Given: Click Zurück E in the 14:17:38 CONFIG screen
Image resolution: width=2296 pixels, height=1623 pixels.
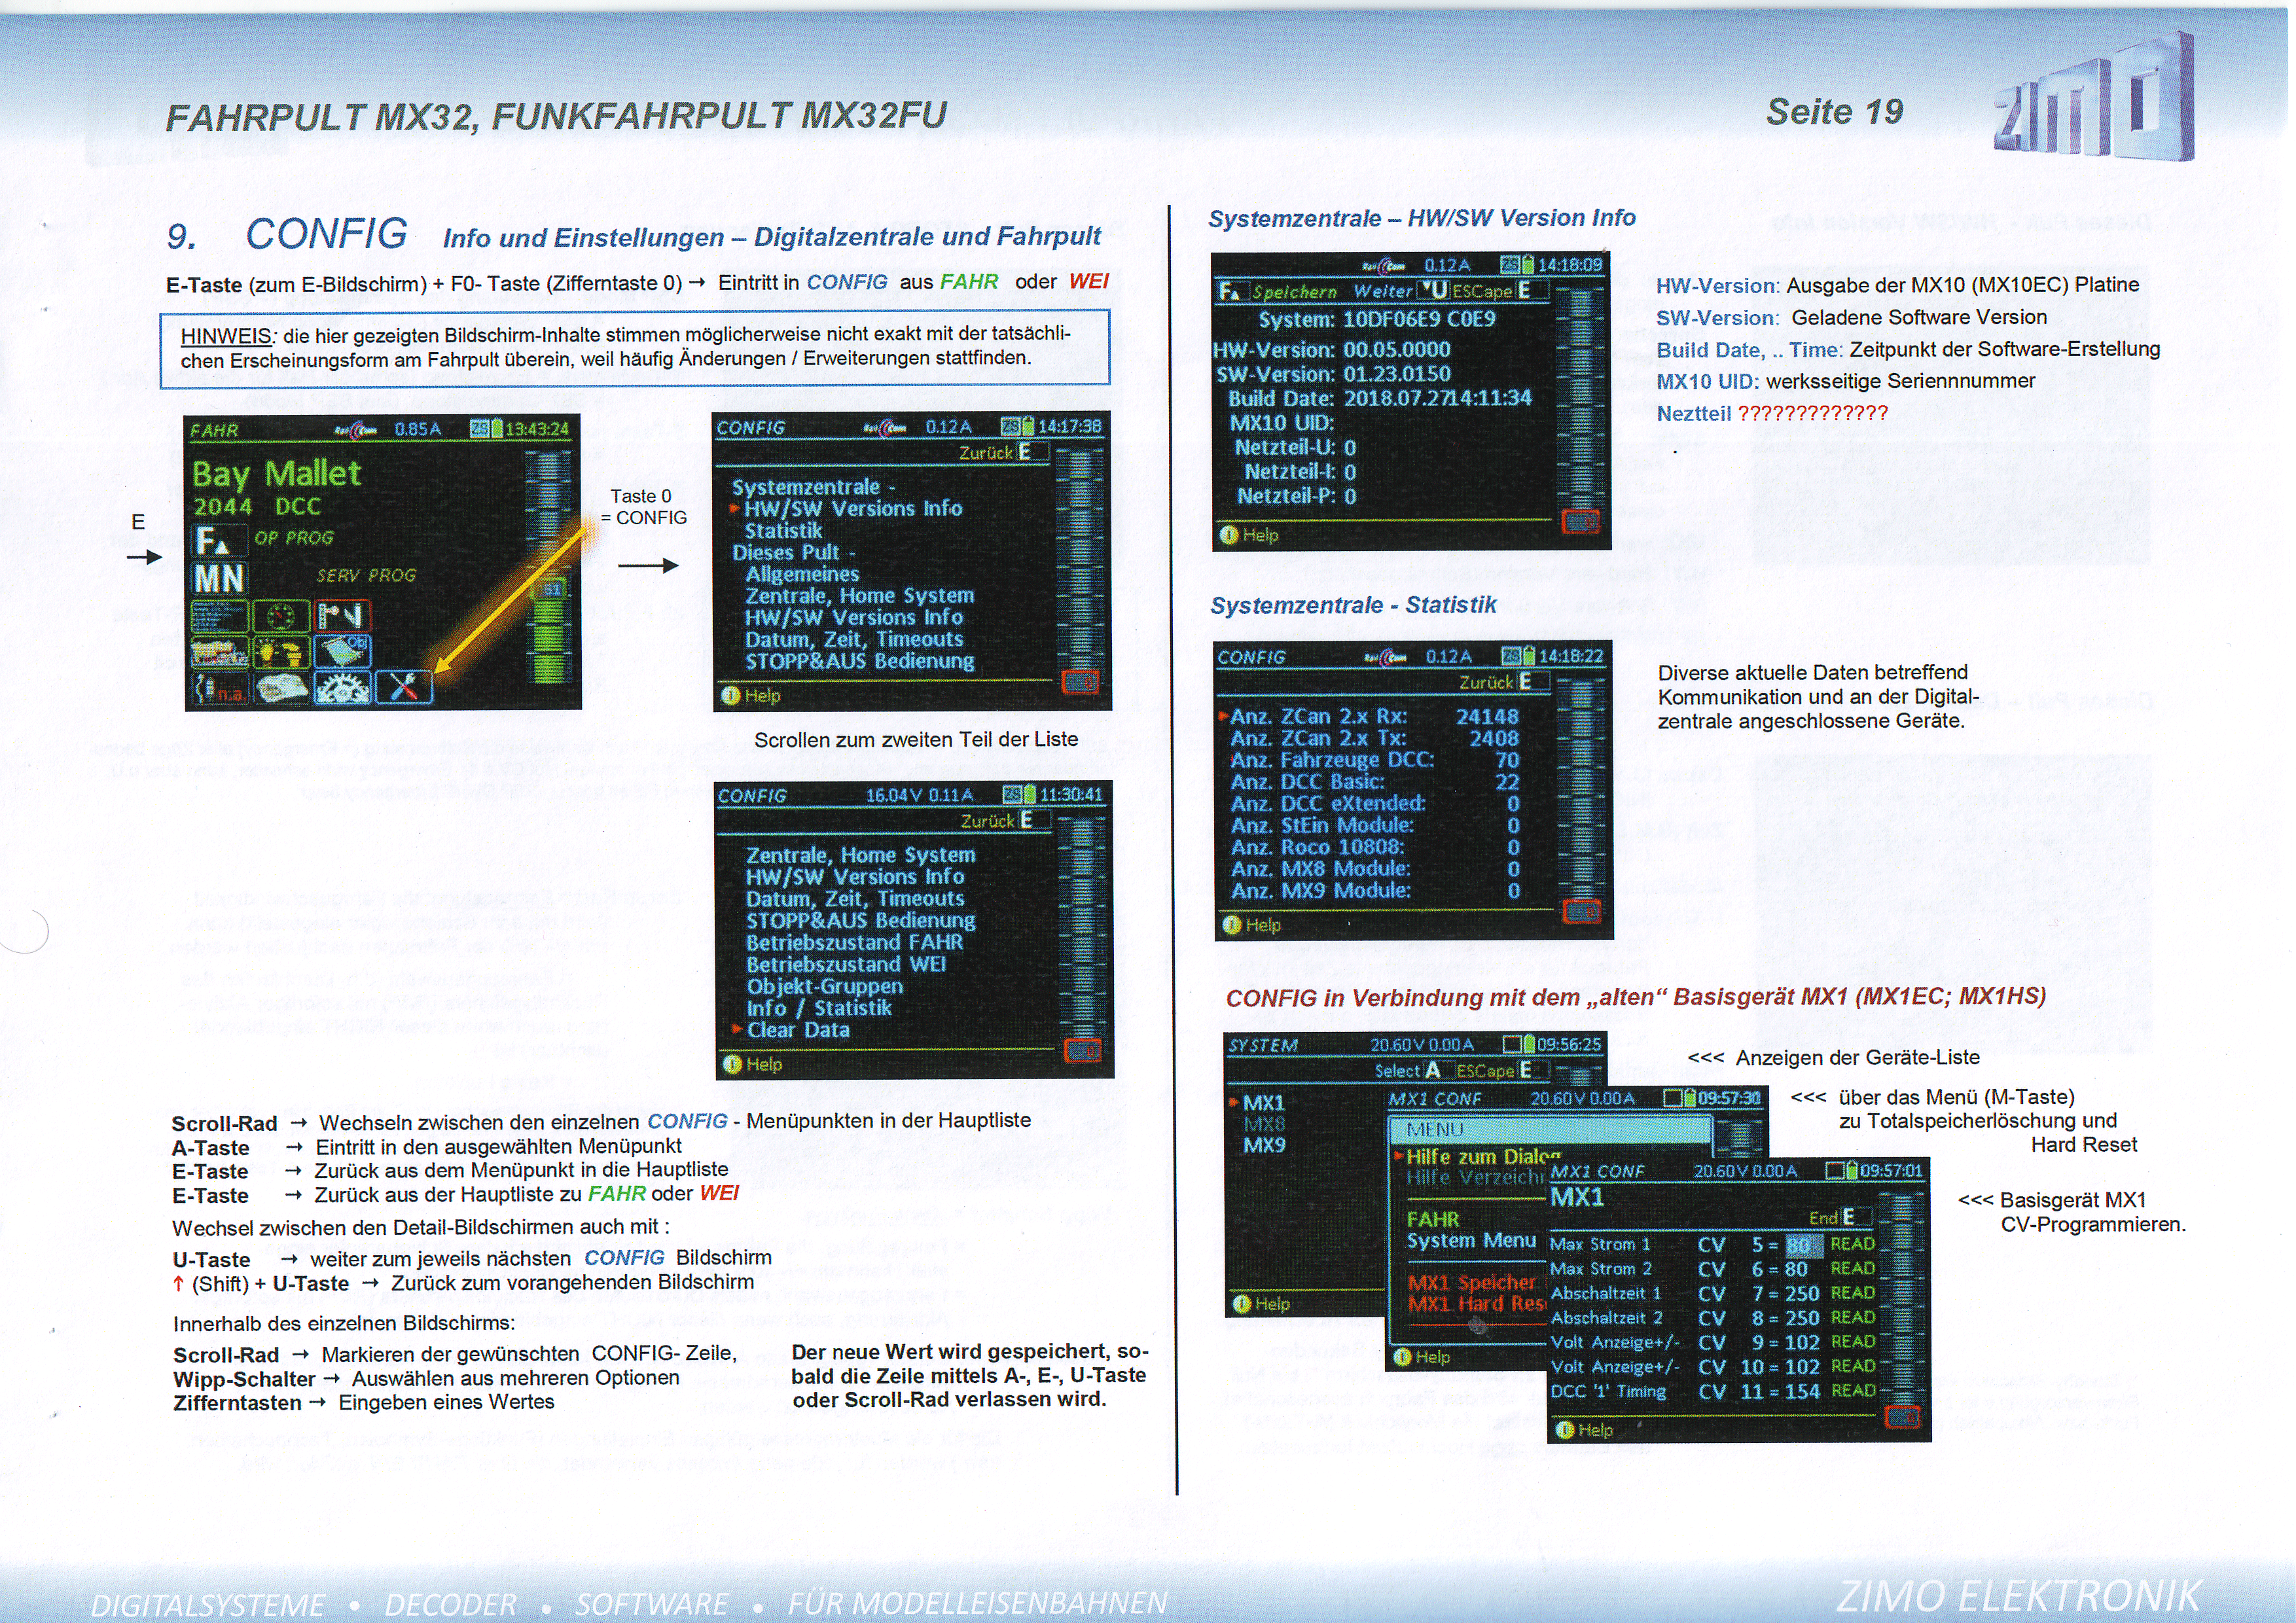Looking at the screenshot, I should (1003, 452).
